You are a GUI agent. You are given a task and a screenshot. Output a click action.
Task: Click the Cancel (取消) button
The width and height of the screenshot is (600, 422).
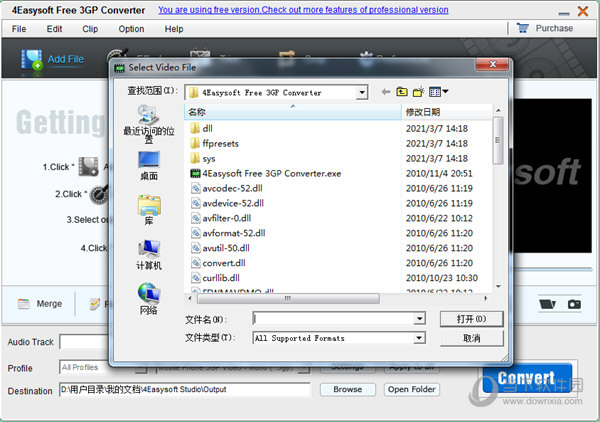[471, 338]
